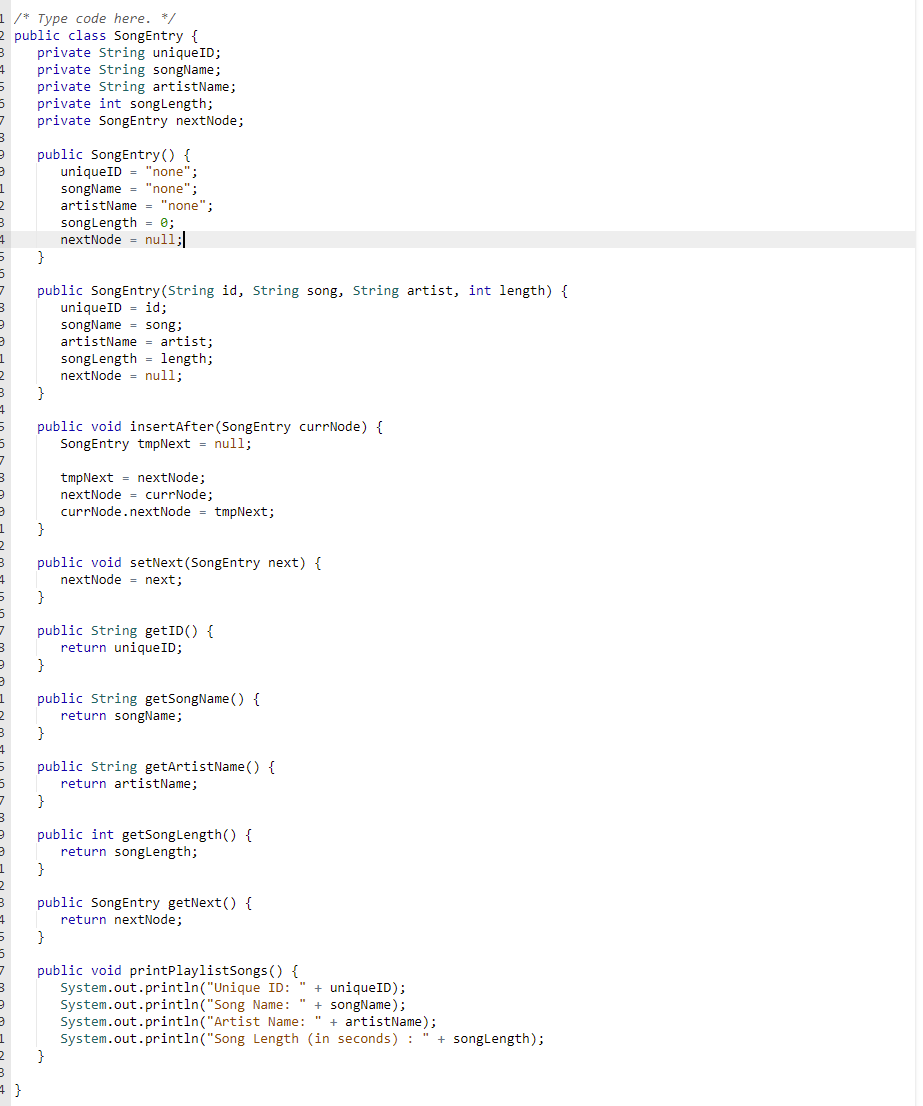Viewport: 923px width, 1106px height.
Task: Click the default SongEntry constructor name
Action: (x=118, y=154)
